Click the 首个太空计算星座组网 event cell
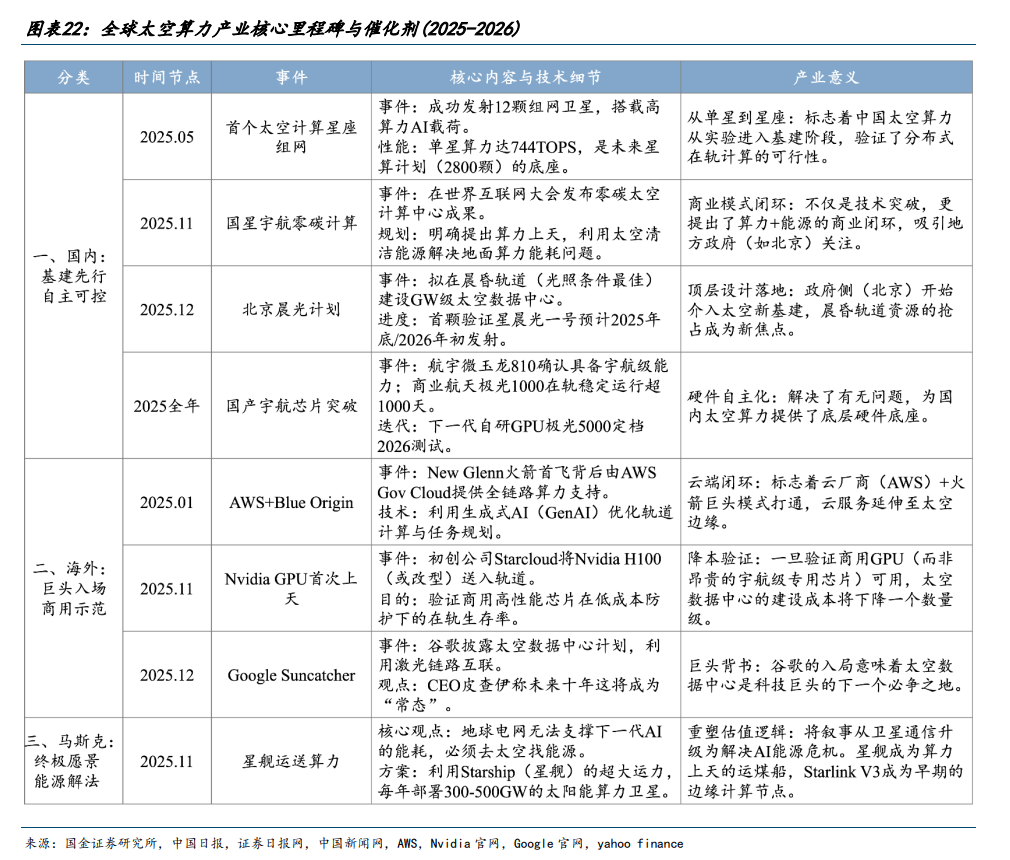This screenshot has height=860, width=1010. pos(291,137)
